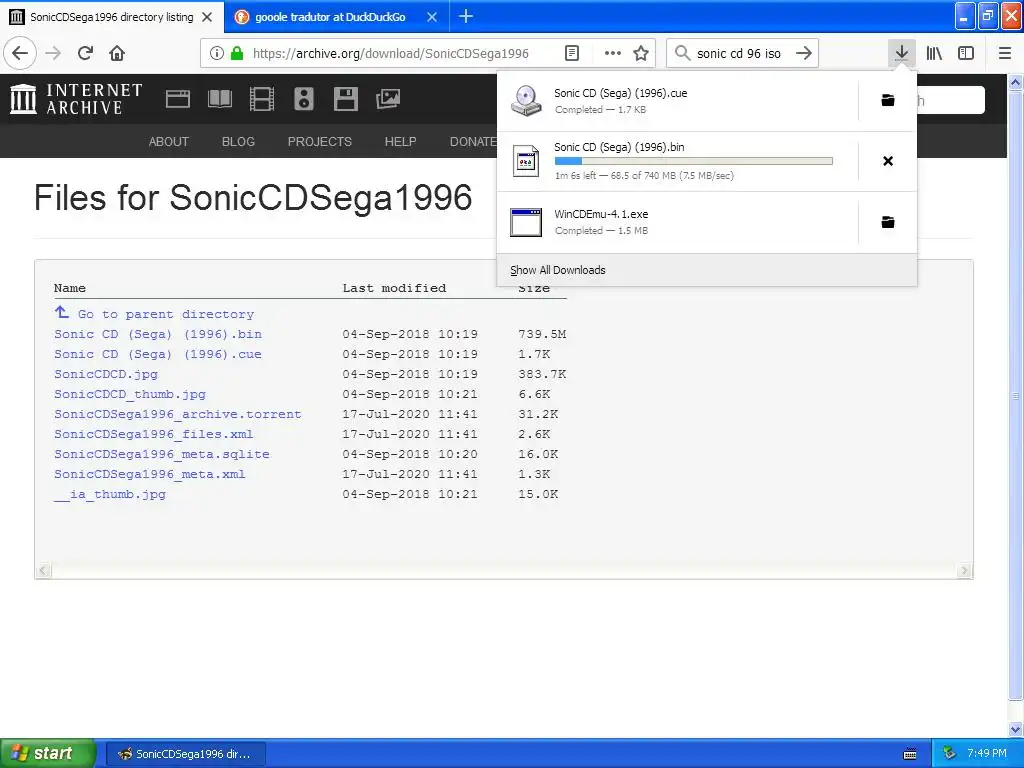Show site information via the info icon

pos(216,53)
